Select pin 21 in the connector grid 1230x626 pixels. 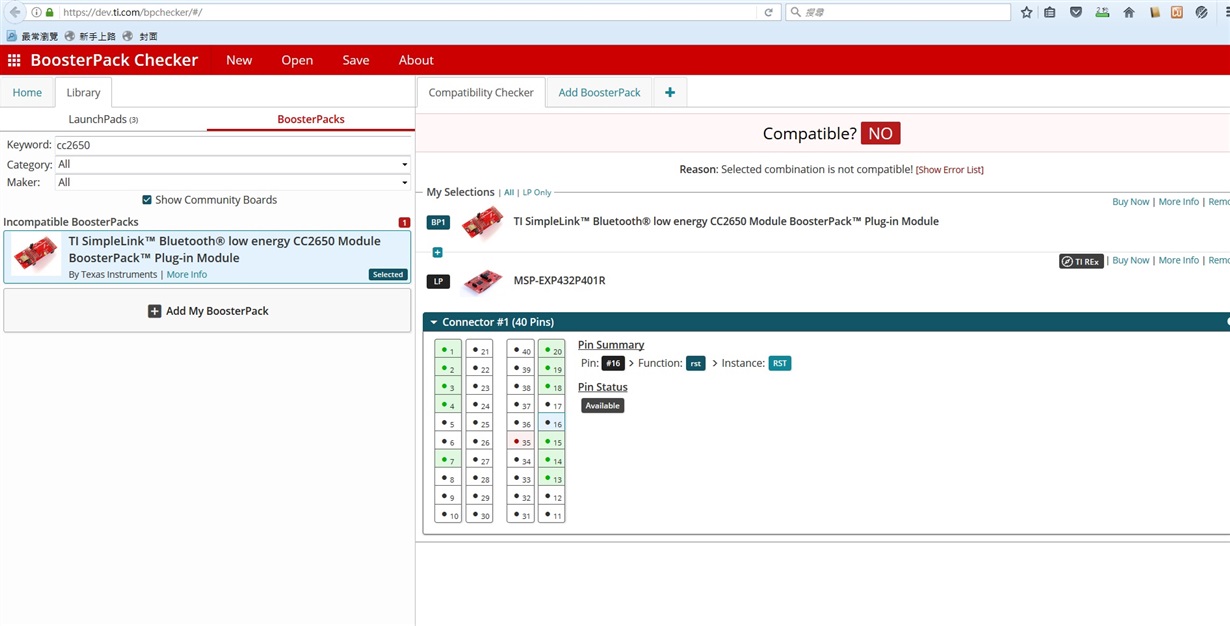479,350
